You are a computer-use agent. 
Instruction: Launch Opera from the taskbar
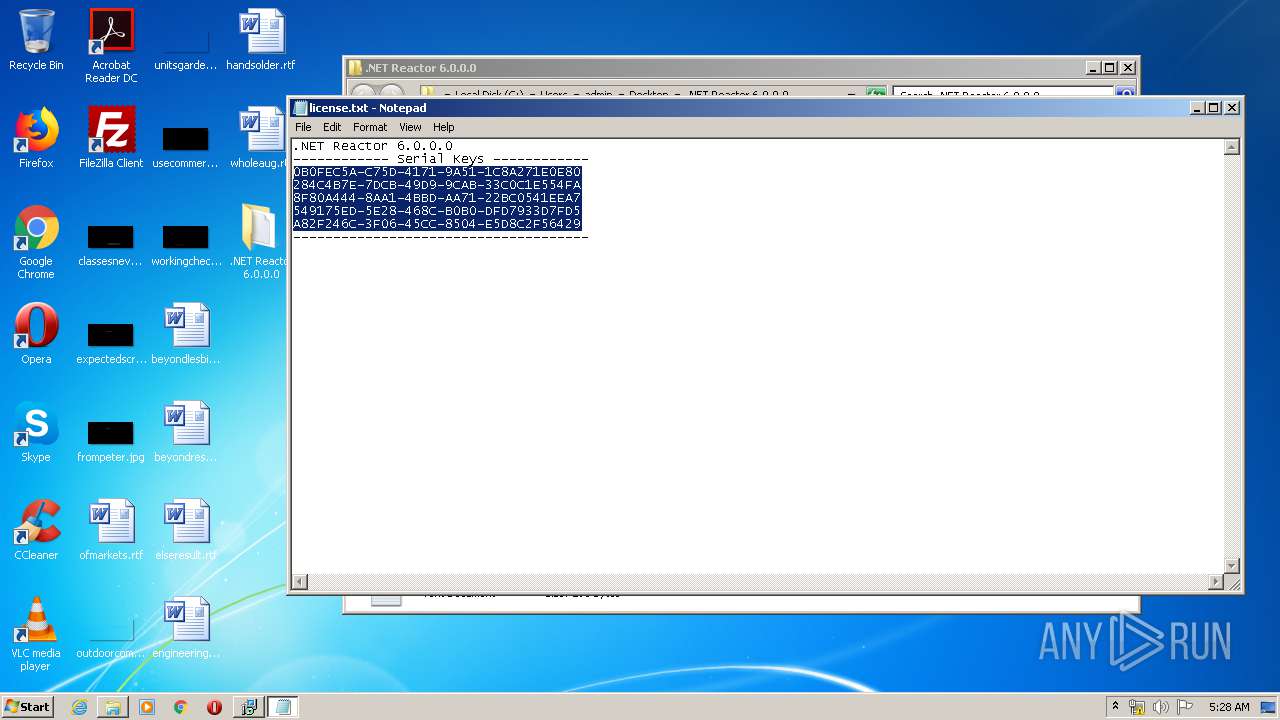point(214,707)
